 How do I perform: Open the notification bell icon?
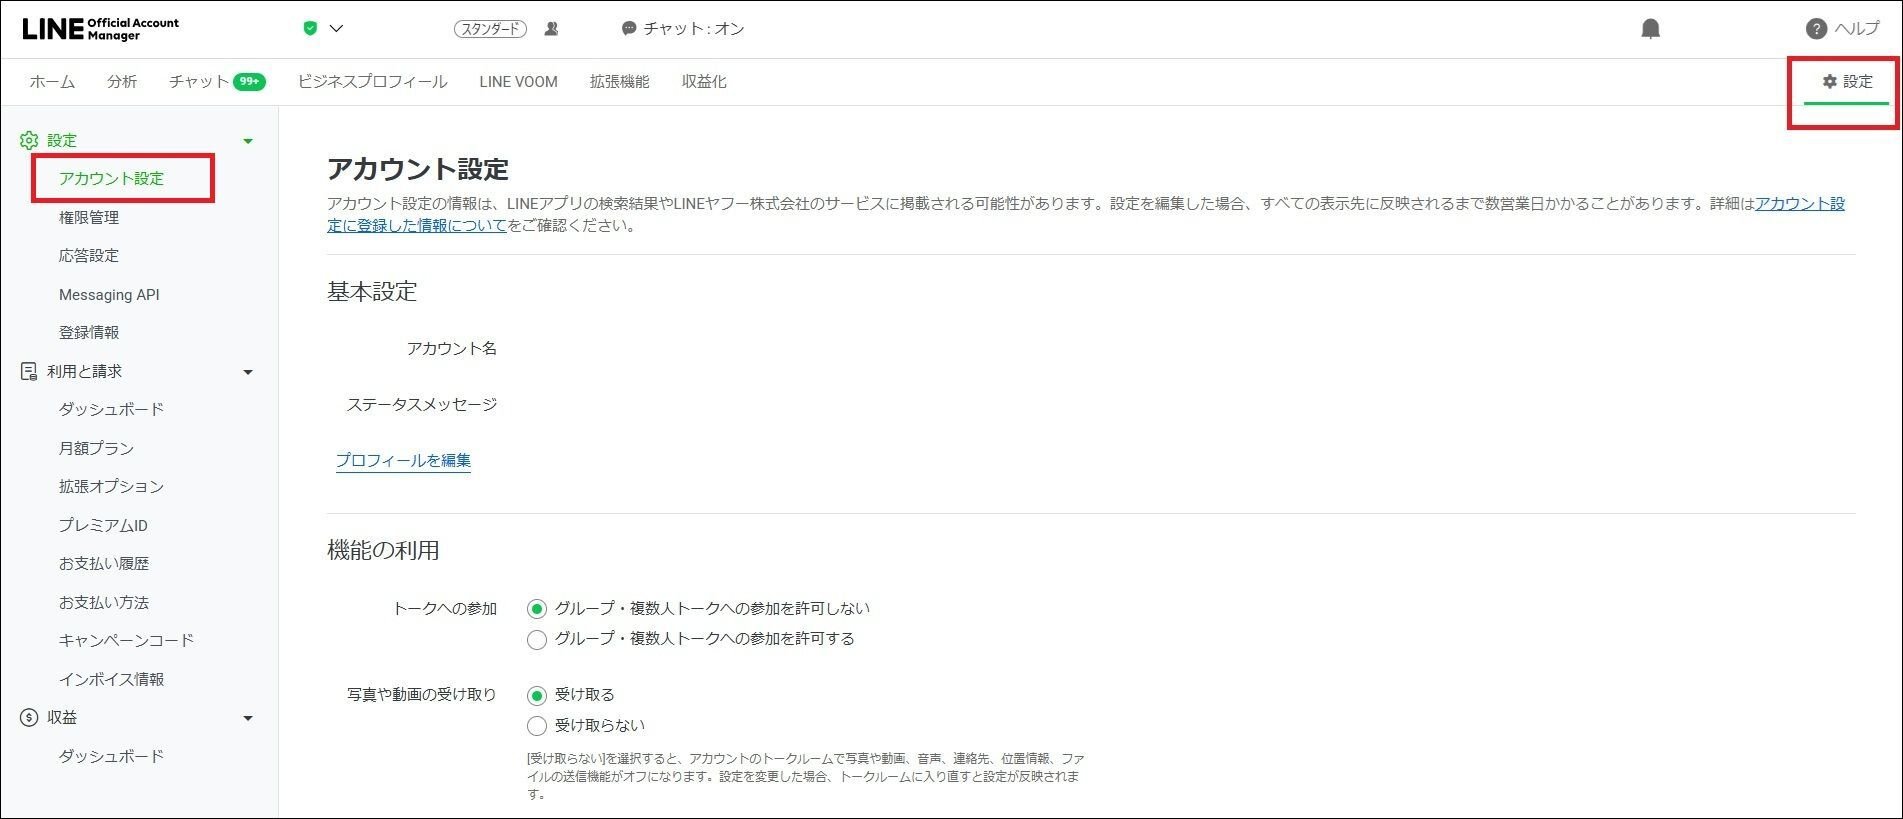coord(1651,28)
